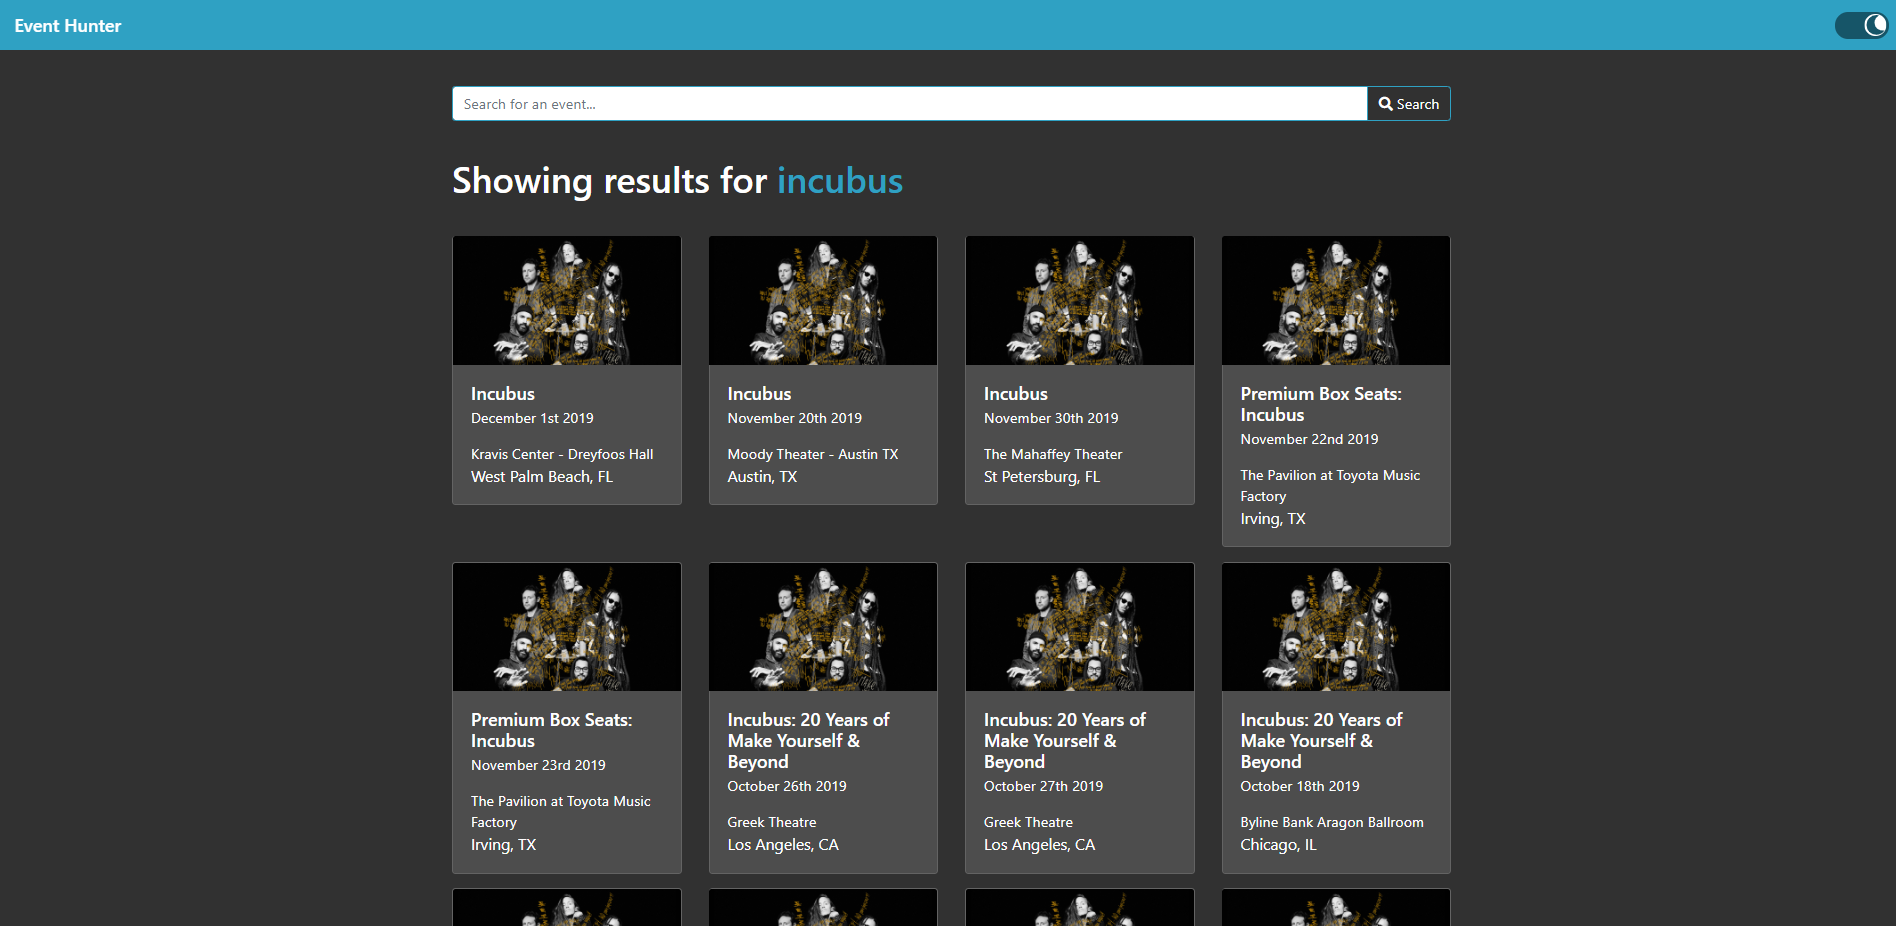1896x926 pixels.
Task: Open the December 1st 2019 Incubus thumbnail
Action: tap(567, 301)
